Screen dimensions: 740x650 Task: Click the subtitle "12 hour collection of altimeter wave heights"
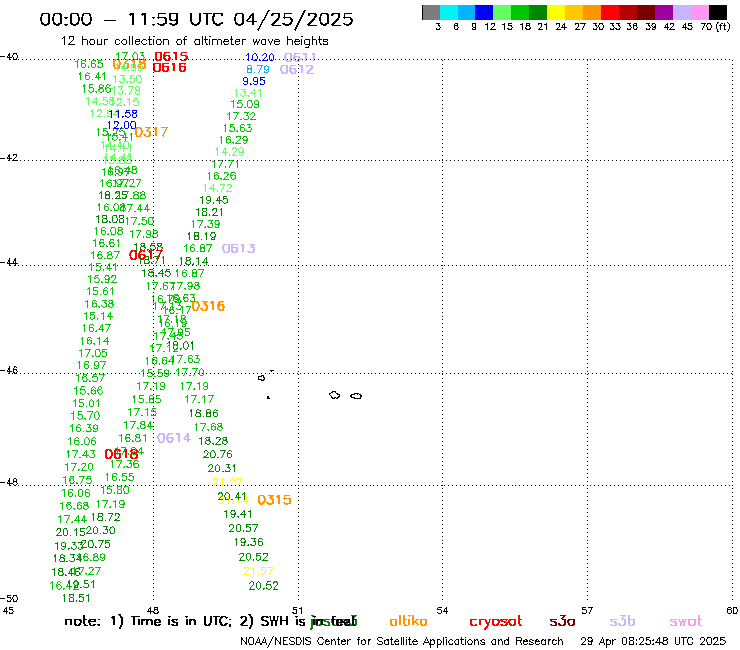pos(194,41)
